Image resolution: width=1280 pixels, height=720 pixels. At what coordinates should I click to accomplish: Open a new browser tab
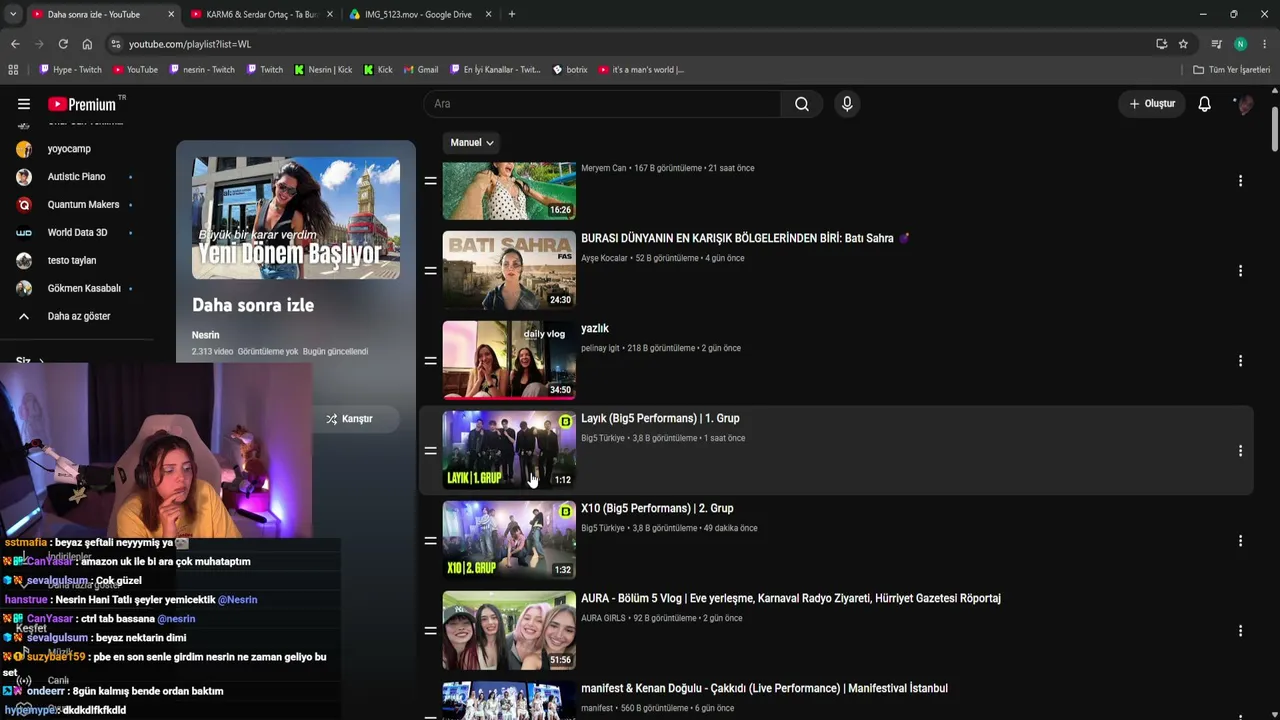point(512,14)
